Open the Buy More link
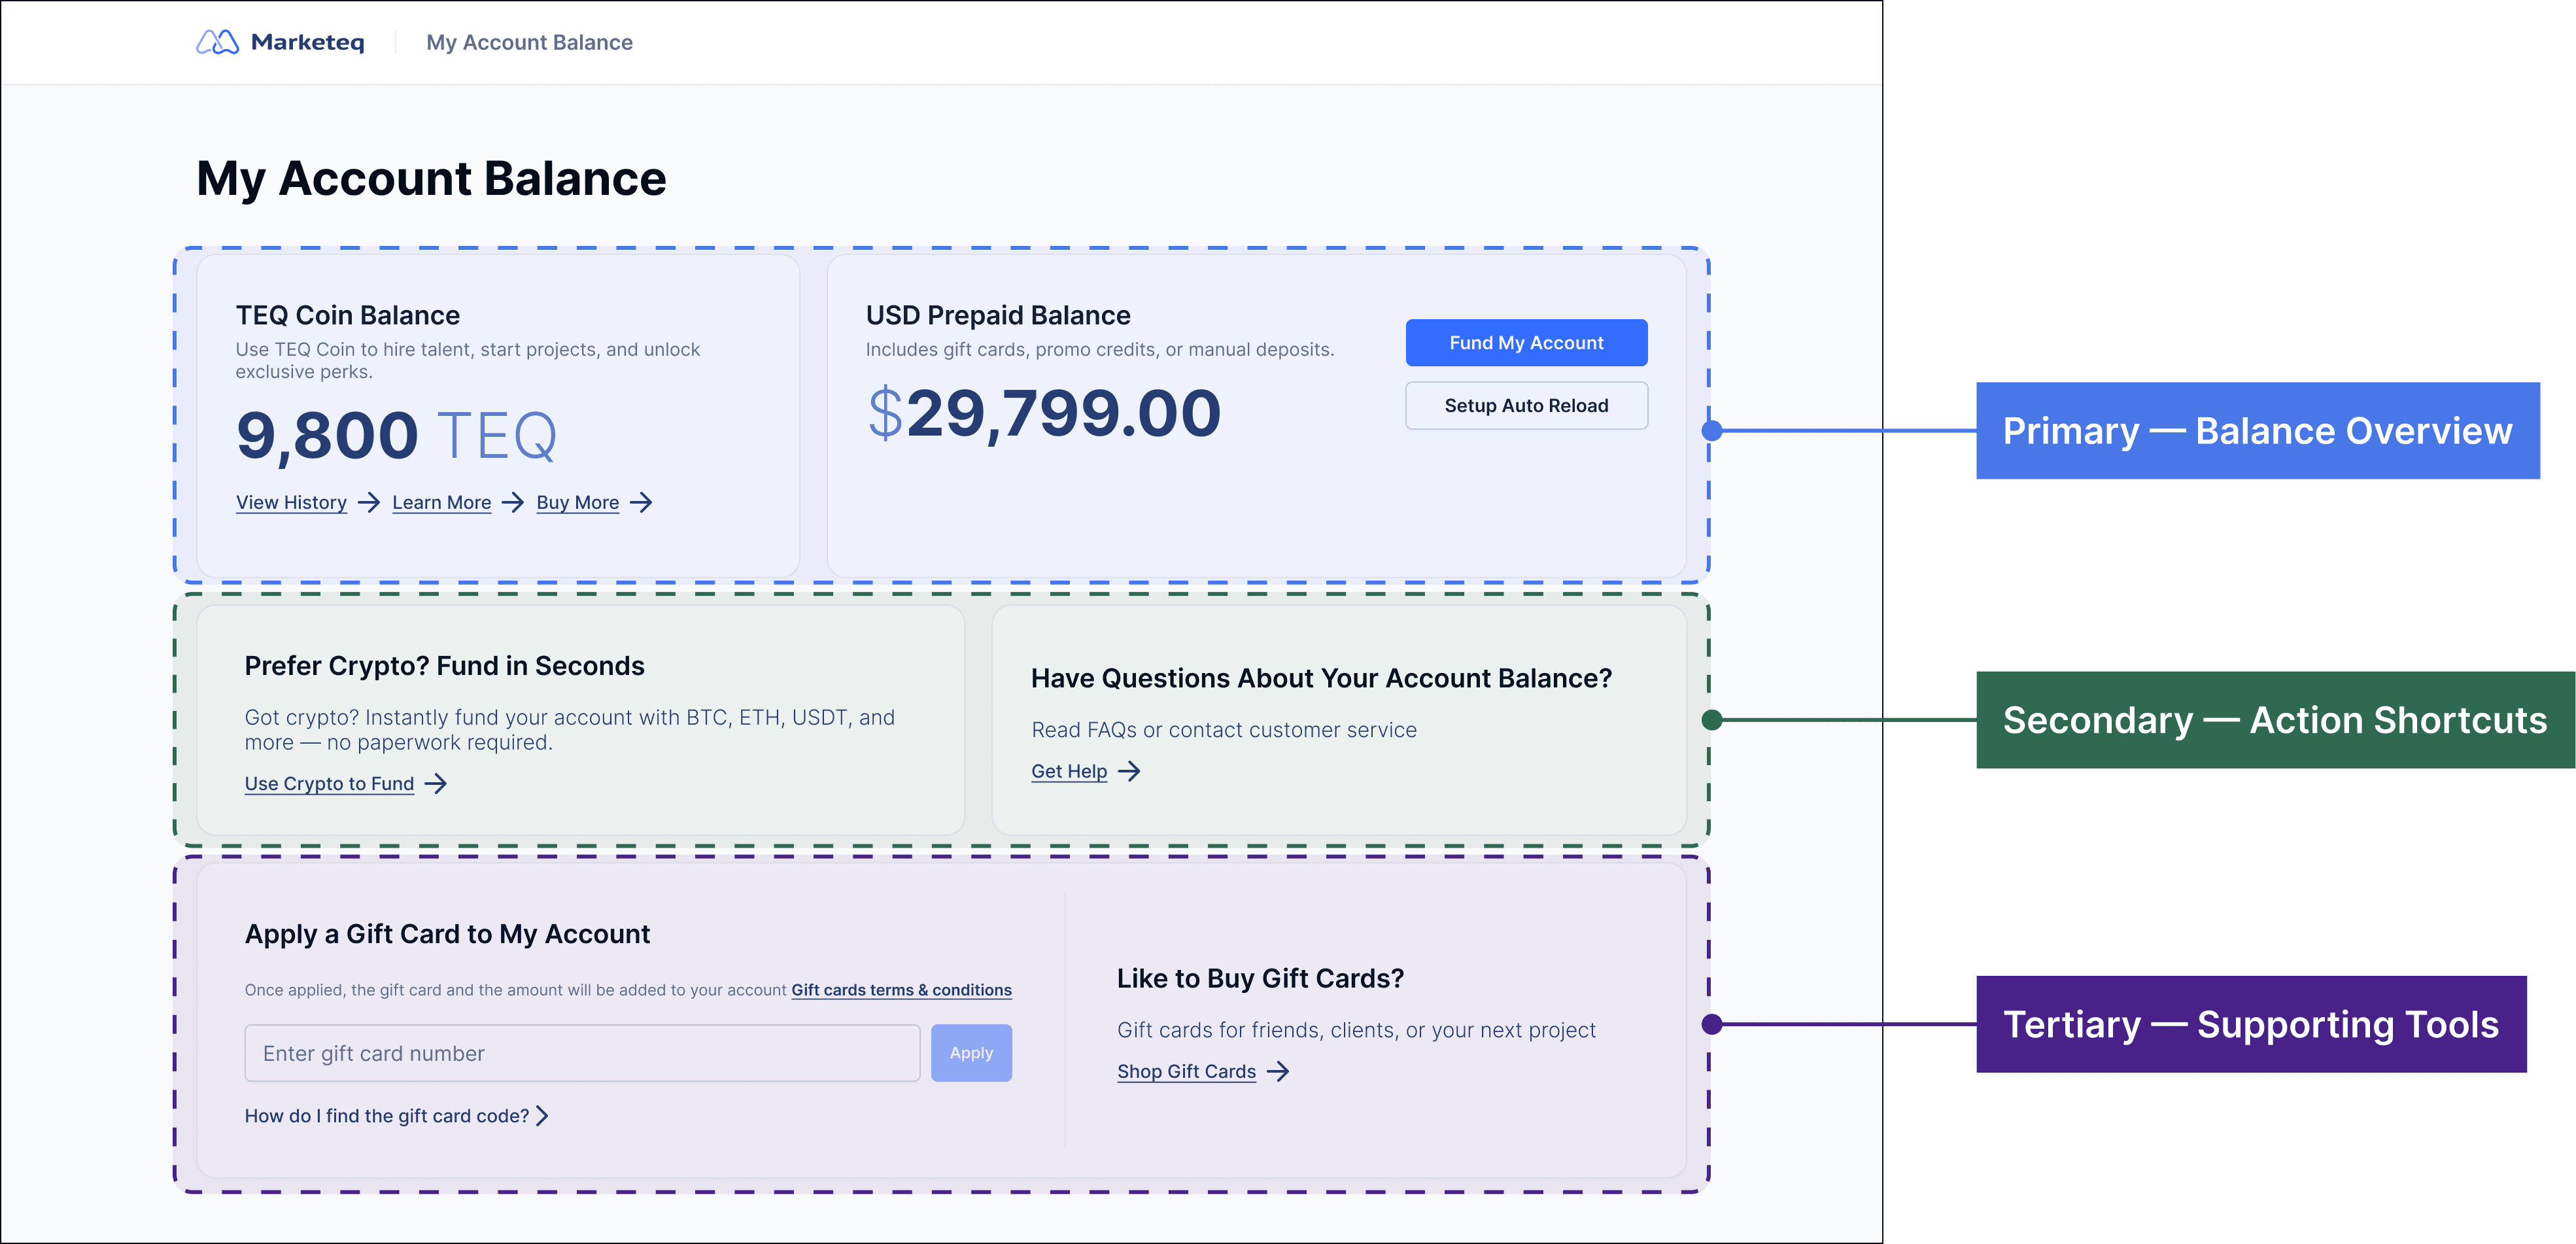 577,502
